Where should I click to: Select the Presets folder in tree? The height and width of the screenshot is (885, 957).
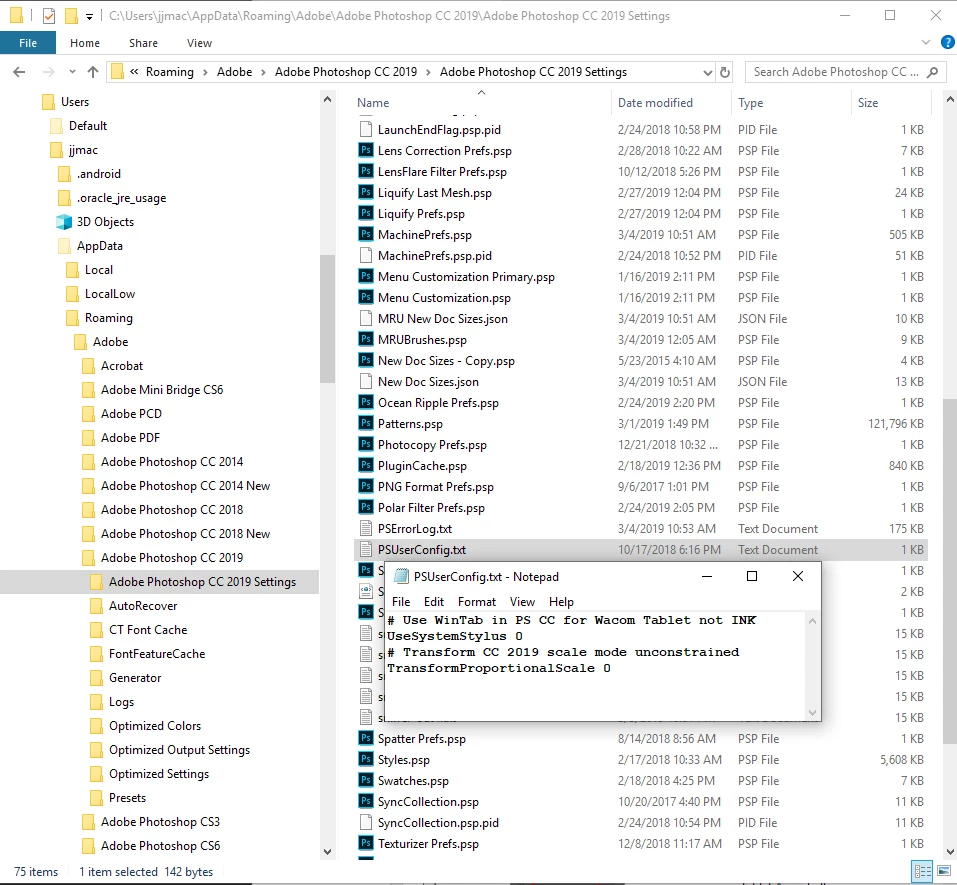pos(128,798)
